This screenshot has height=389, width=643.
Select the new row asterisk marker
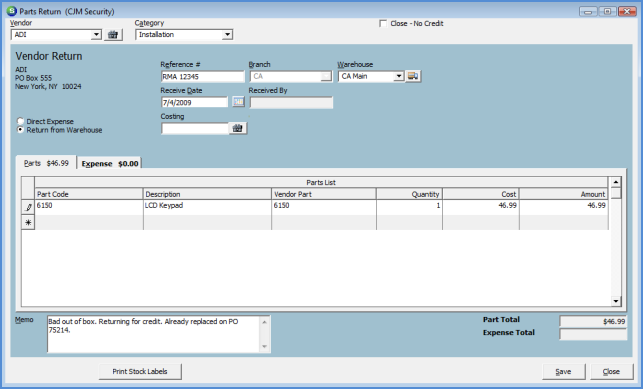(x=28, y=223)
